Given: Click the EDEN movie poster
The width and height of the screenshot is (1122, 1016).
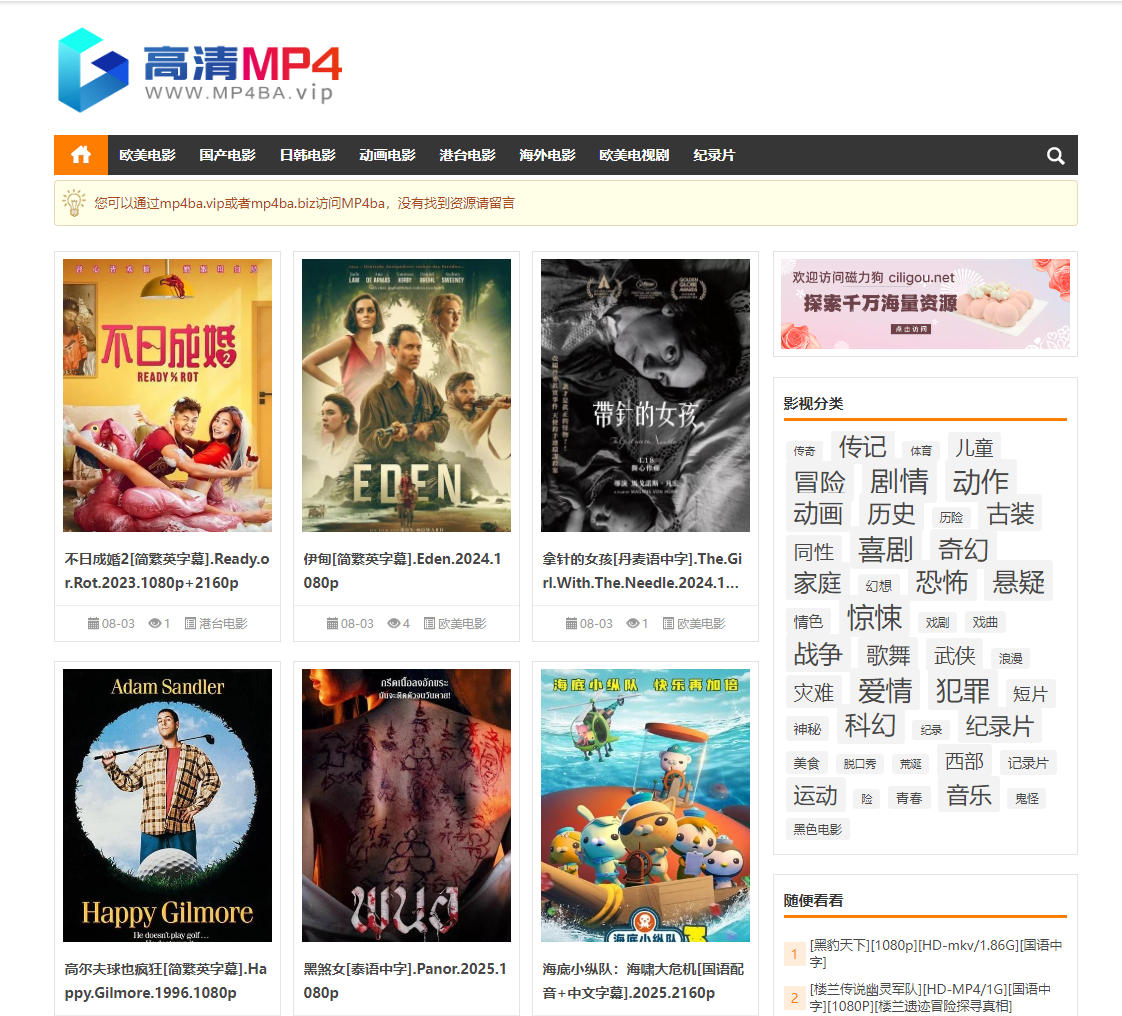Looking at the screenshot, I should (x=406, y=395).
